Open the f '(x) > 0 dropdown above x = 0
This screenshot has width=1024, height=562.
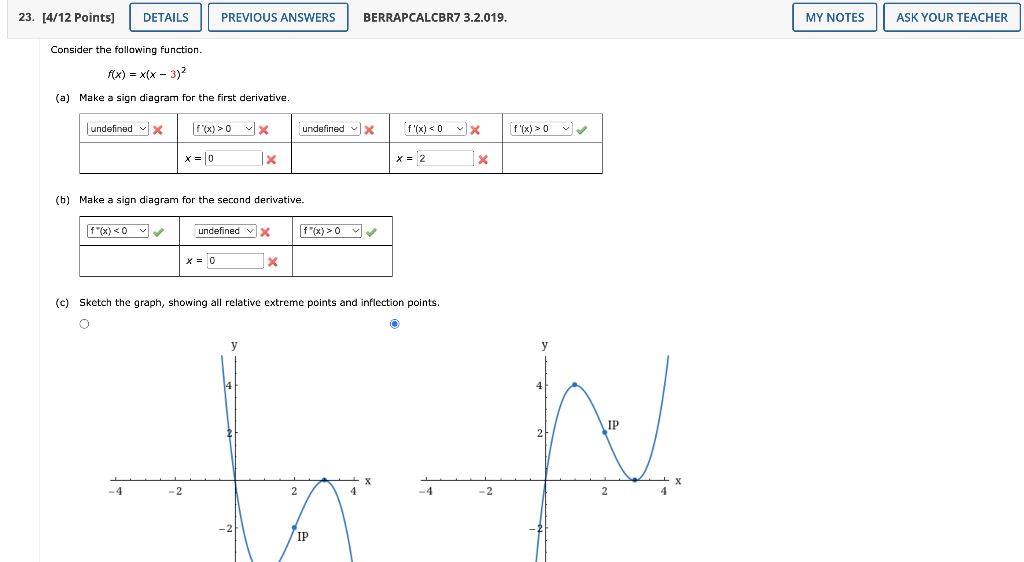pyautogui.click(x=223, y=129)
